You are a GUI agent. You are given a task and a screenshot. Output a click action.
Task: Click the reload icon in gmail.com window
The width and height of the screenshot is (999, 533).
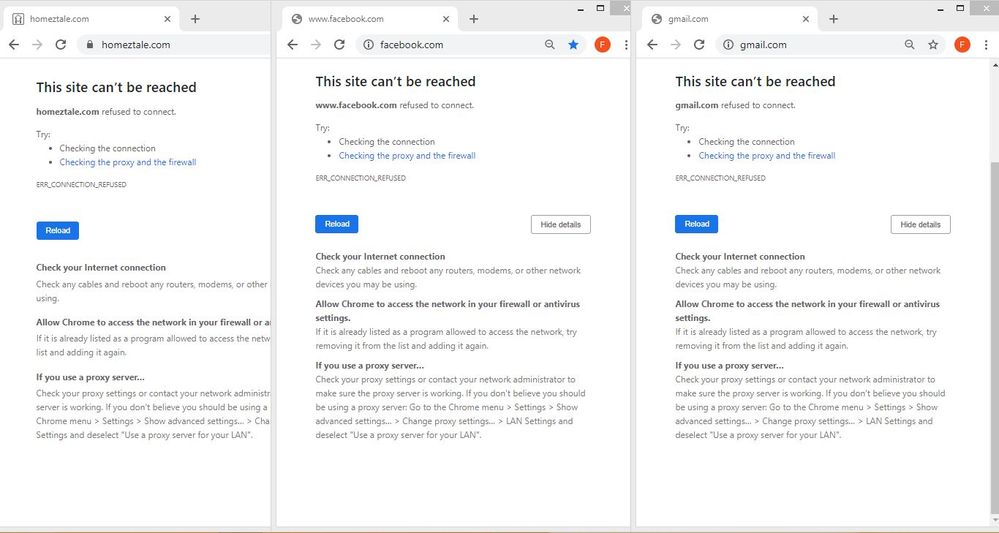[699, 45]
